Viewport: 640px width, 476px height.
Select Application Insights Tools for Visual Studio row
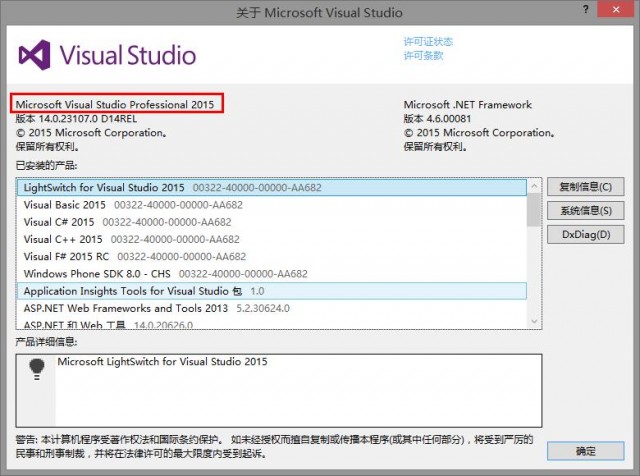271,291
